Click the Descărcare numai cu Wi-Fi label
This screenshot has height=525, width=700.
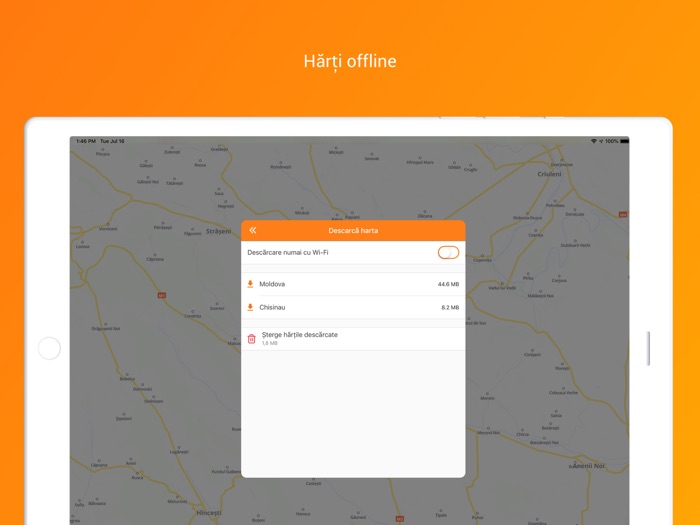point(288,252)
